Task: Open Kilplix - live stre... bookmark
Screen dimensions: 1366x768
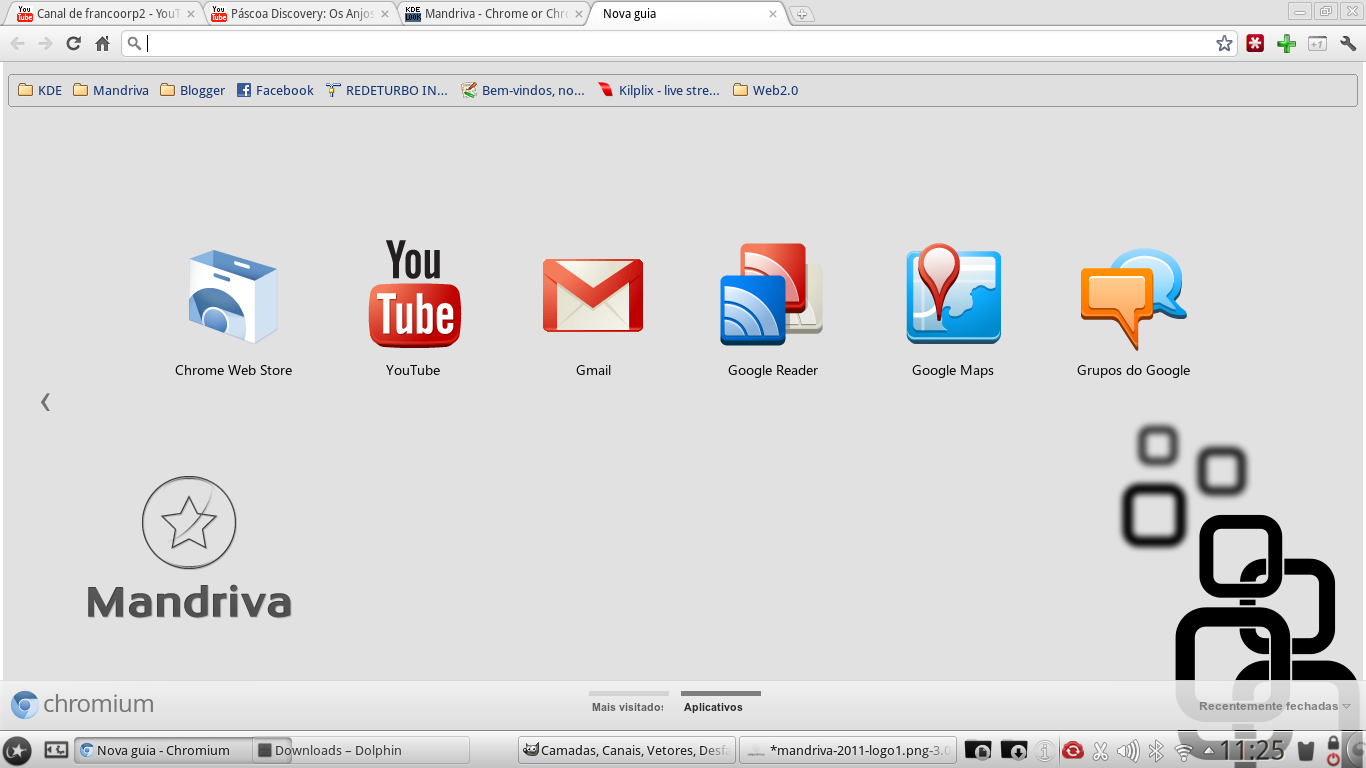Action: 658,90
